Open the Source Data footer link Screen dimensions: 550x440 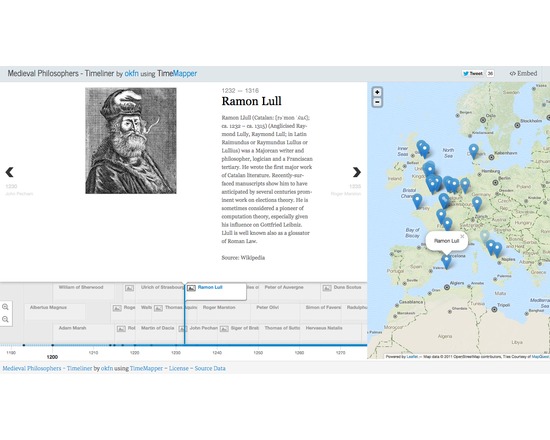click(x=210, y=368)
